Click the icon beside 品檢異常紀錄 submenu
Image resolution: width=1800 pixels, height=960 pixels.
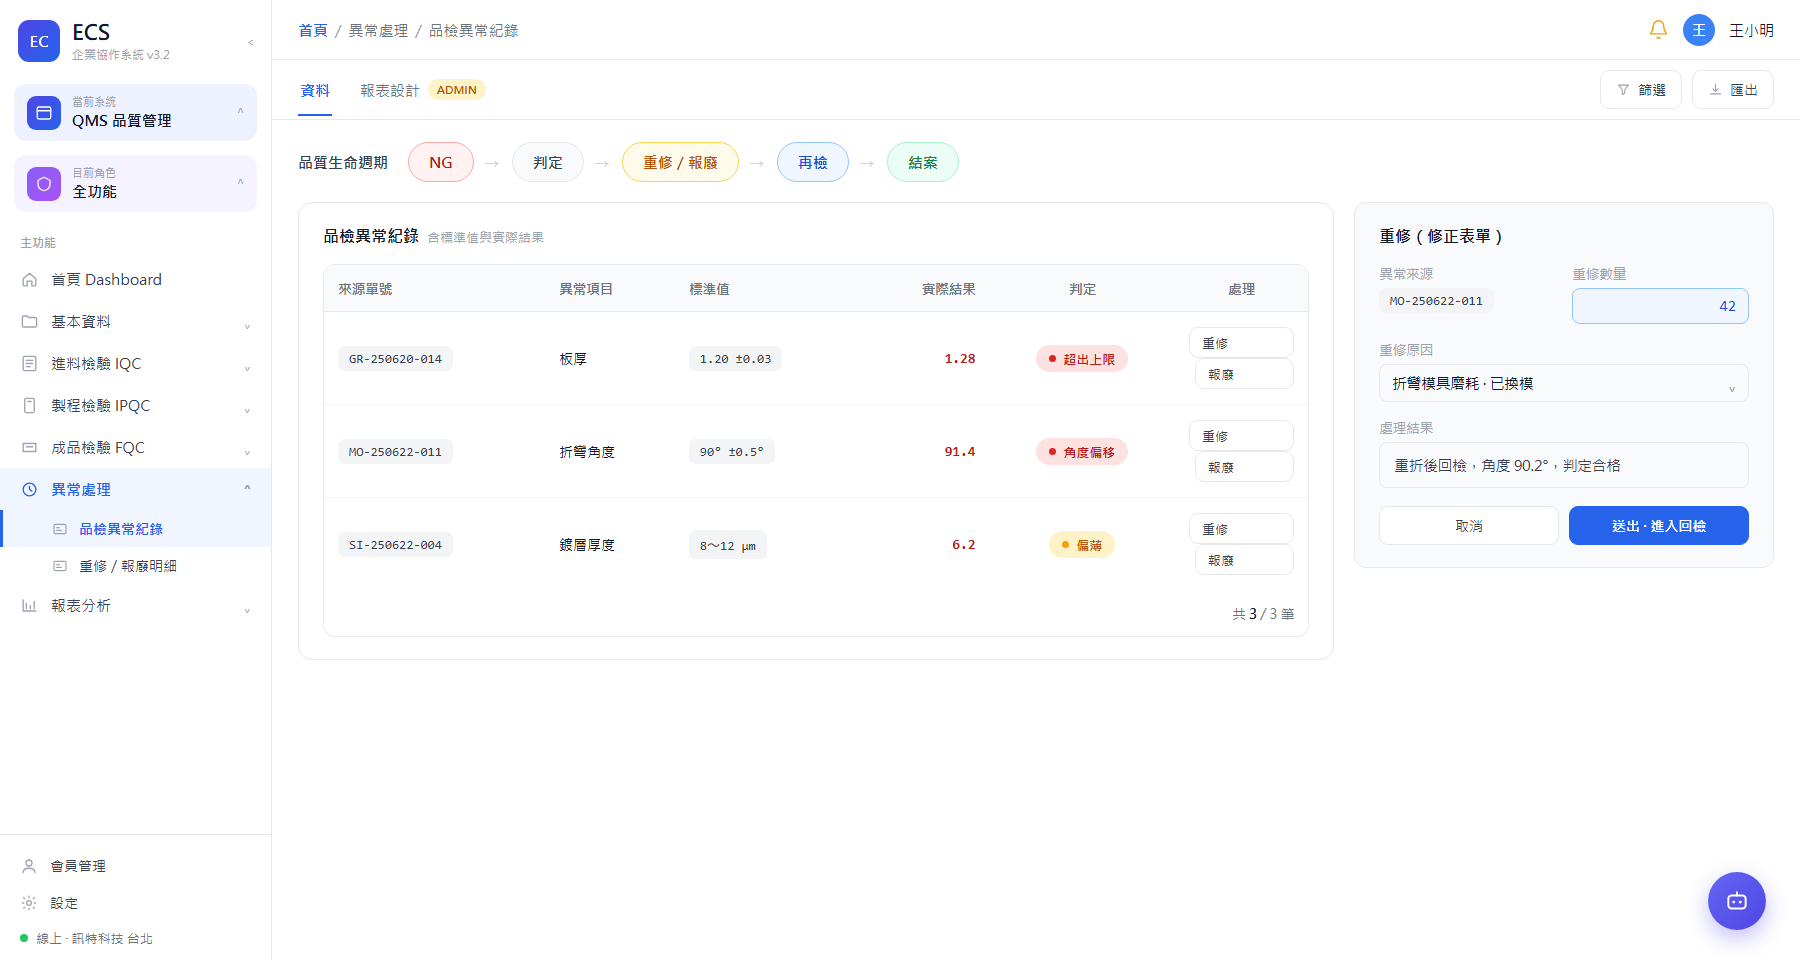(60, 529)
